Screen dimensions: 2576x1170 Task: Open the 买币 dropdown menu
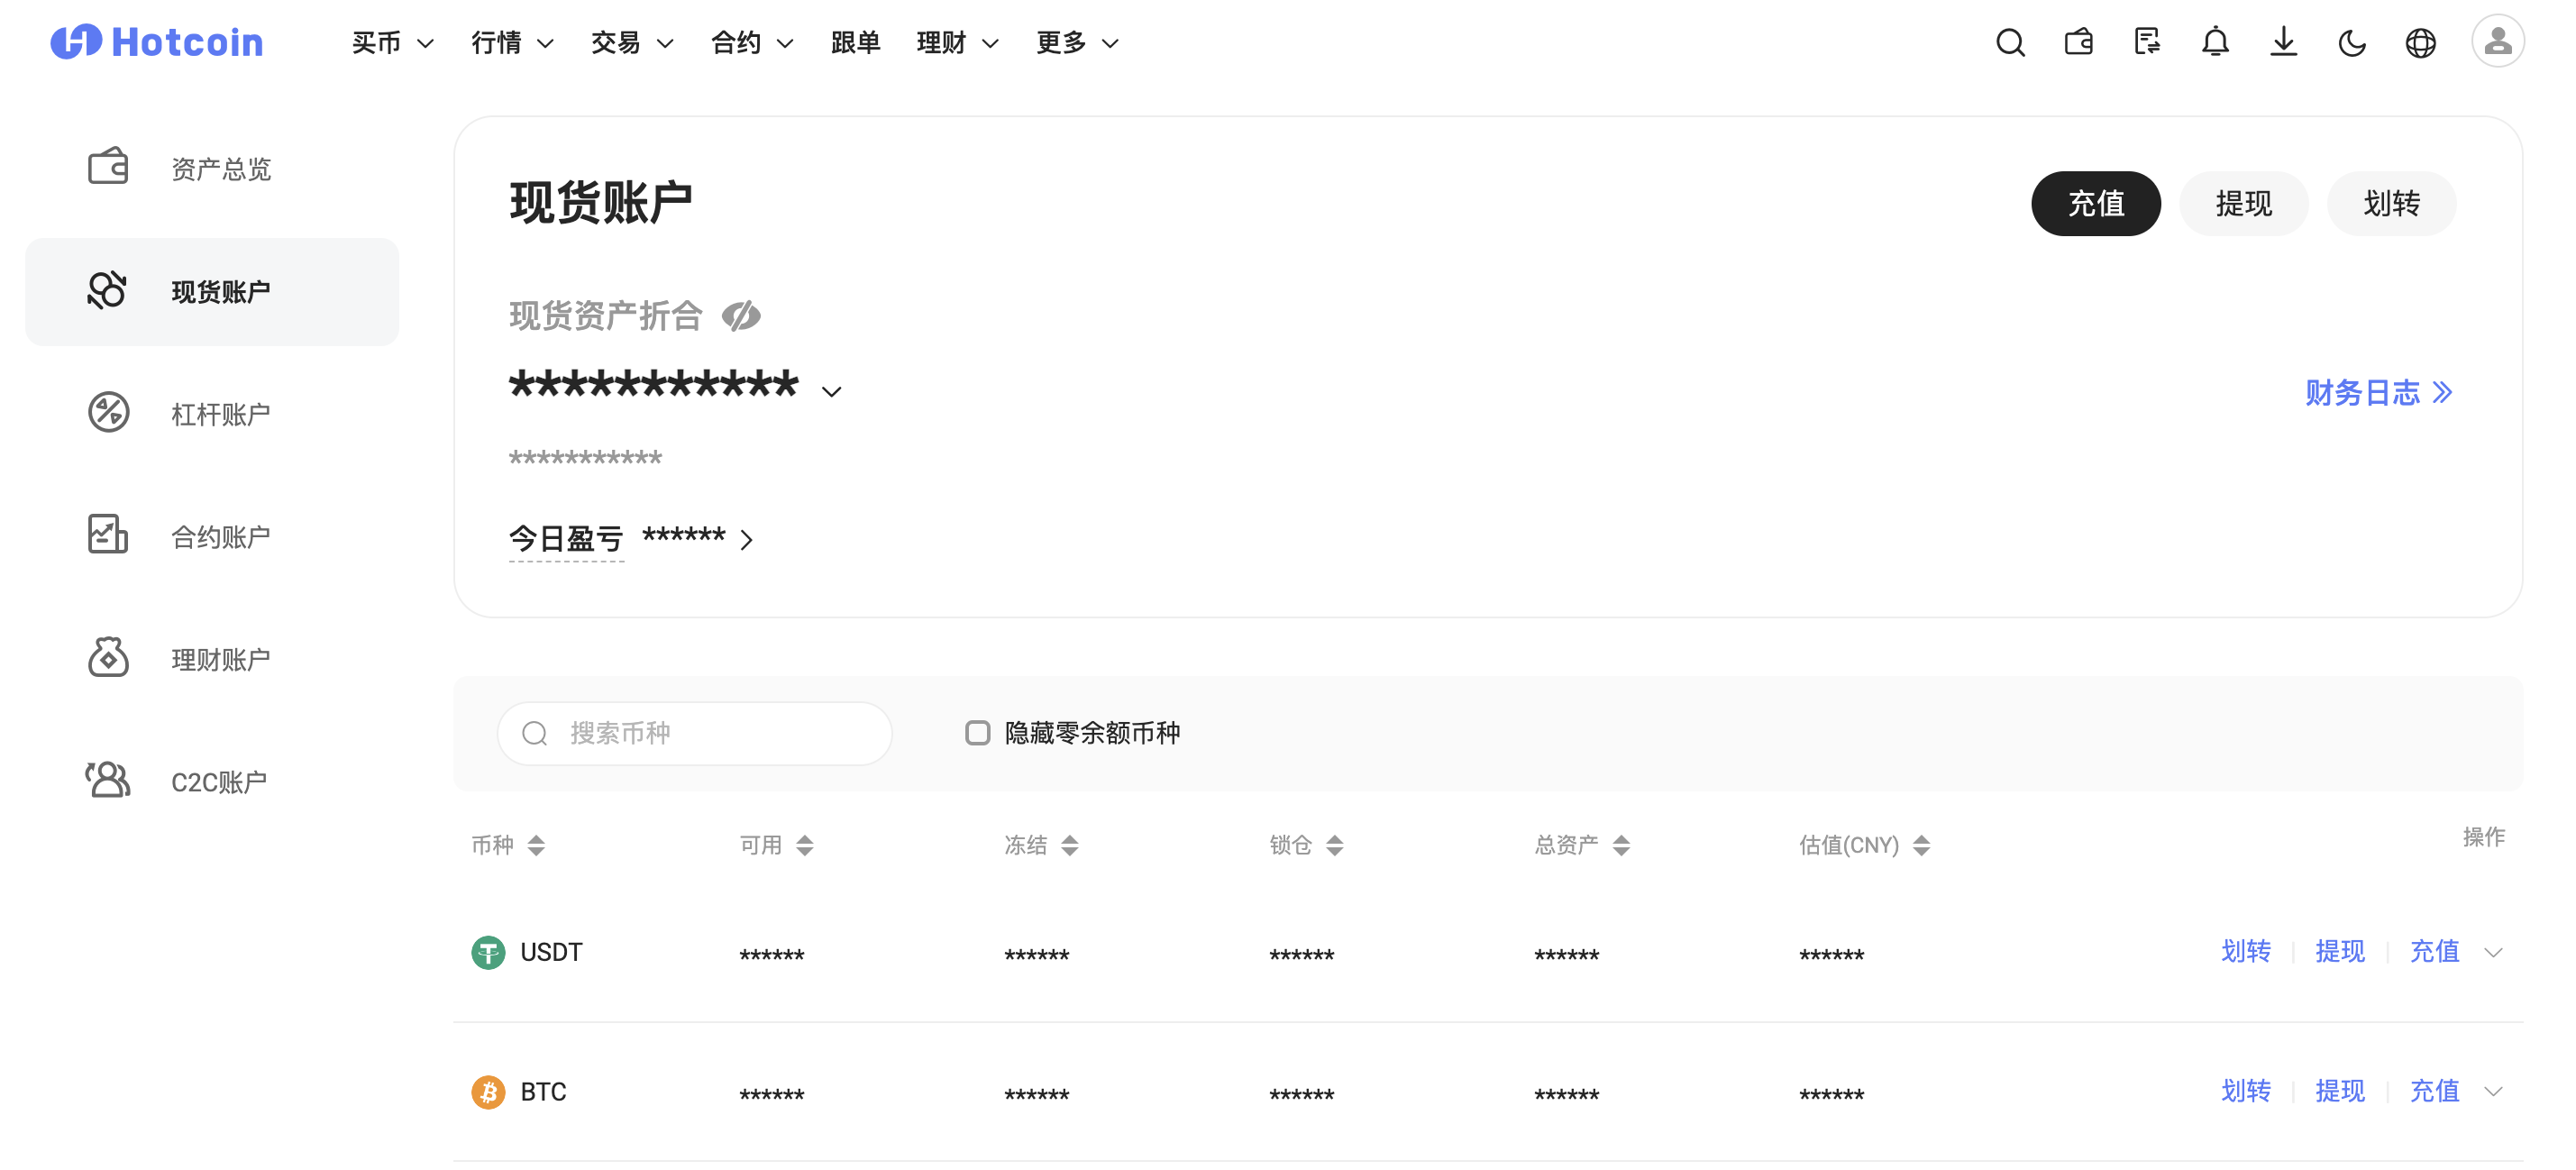click(x=392, y=43)
